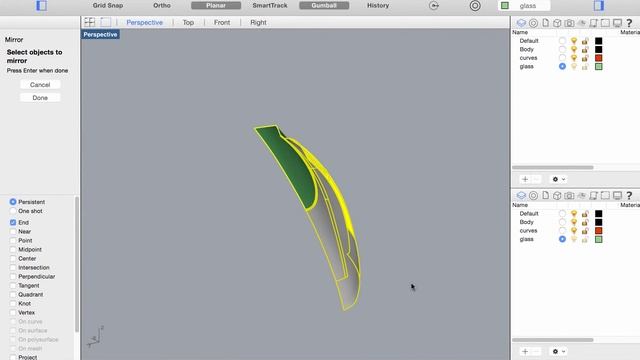Open circle Properties icon in upper panel
The height and width of the screenshot is (360, 640).
click(x=533, y=23)
